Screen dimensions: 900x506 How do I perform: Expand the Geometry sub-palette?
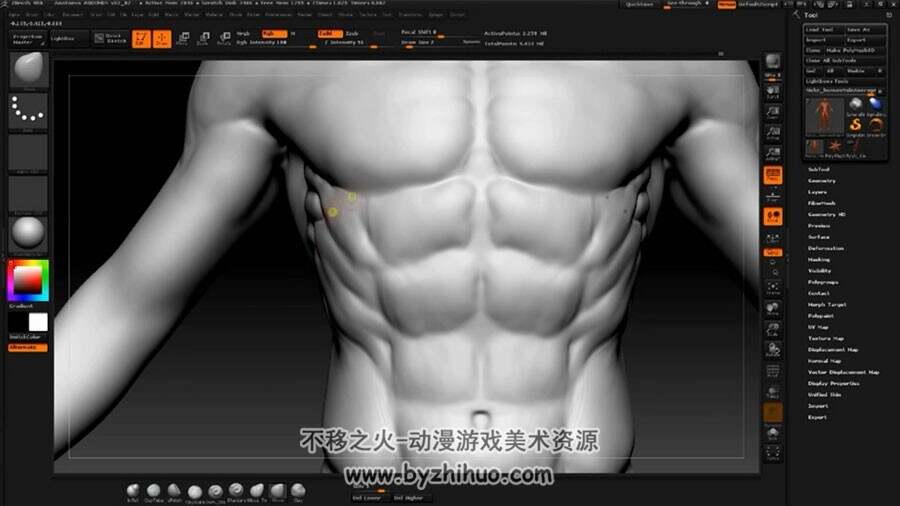click(x=822, y=181)
